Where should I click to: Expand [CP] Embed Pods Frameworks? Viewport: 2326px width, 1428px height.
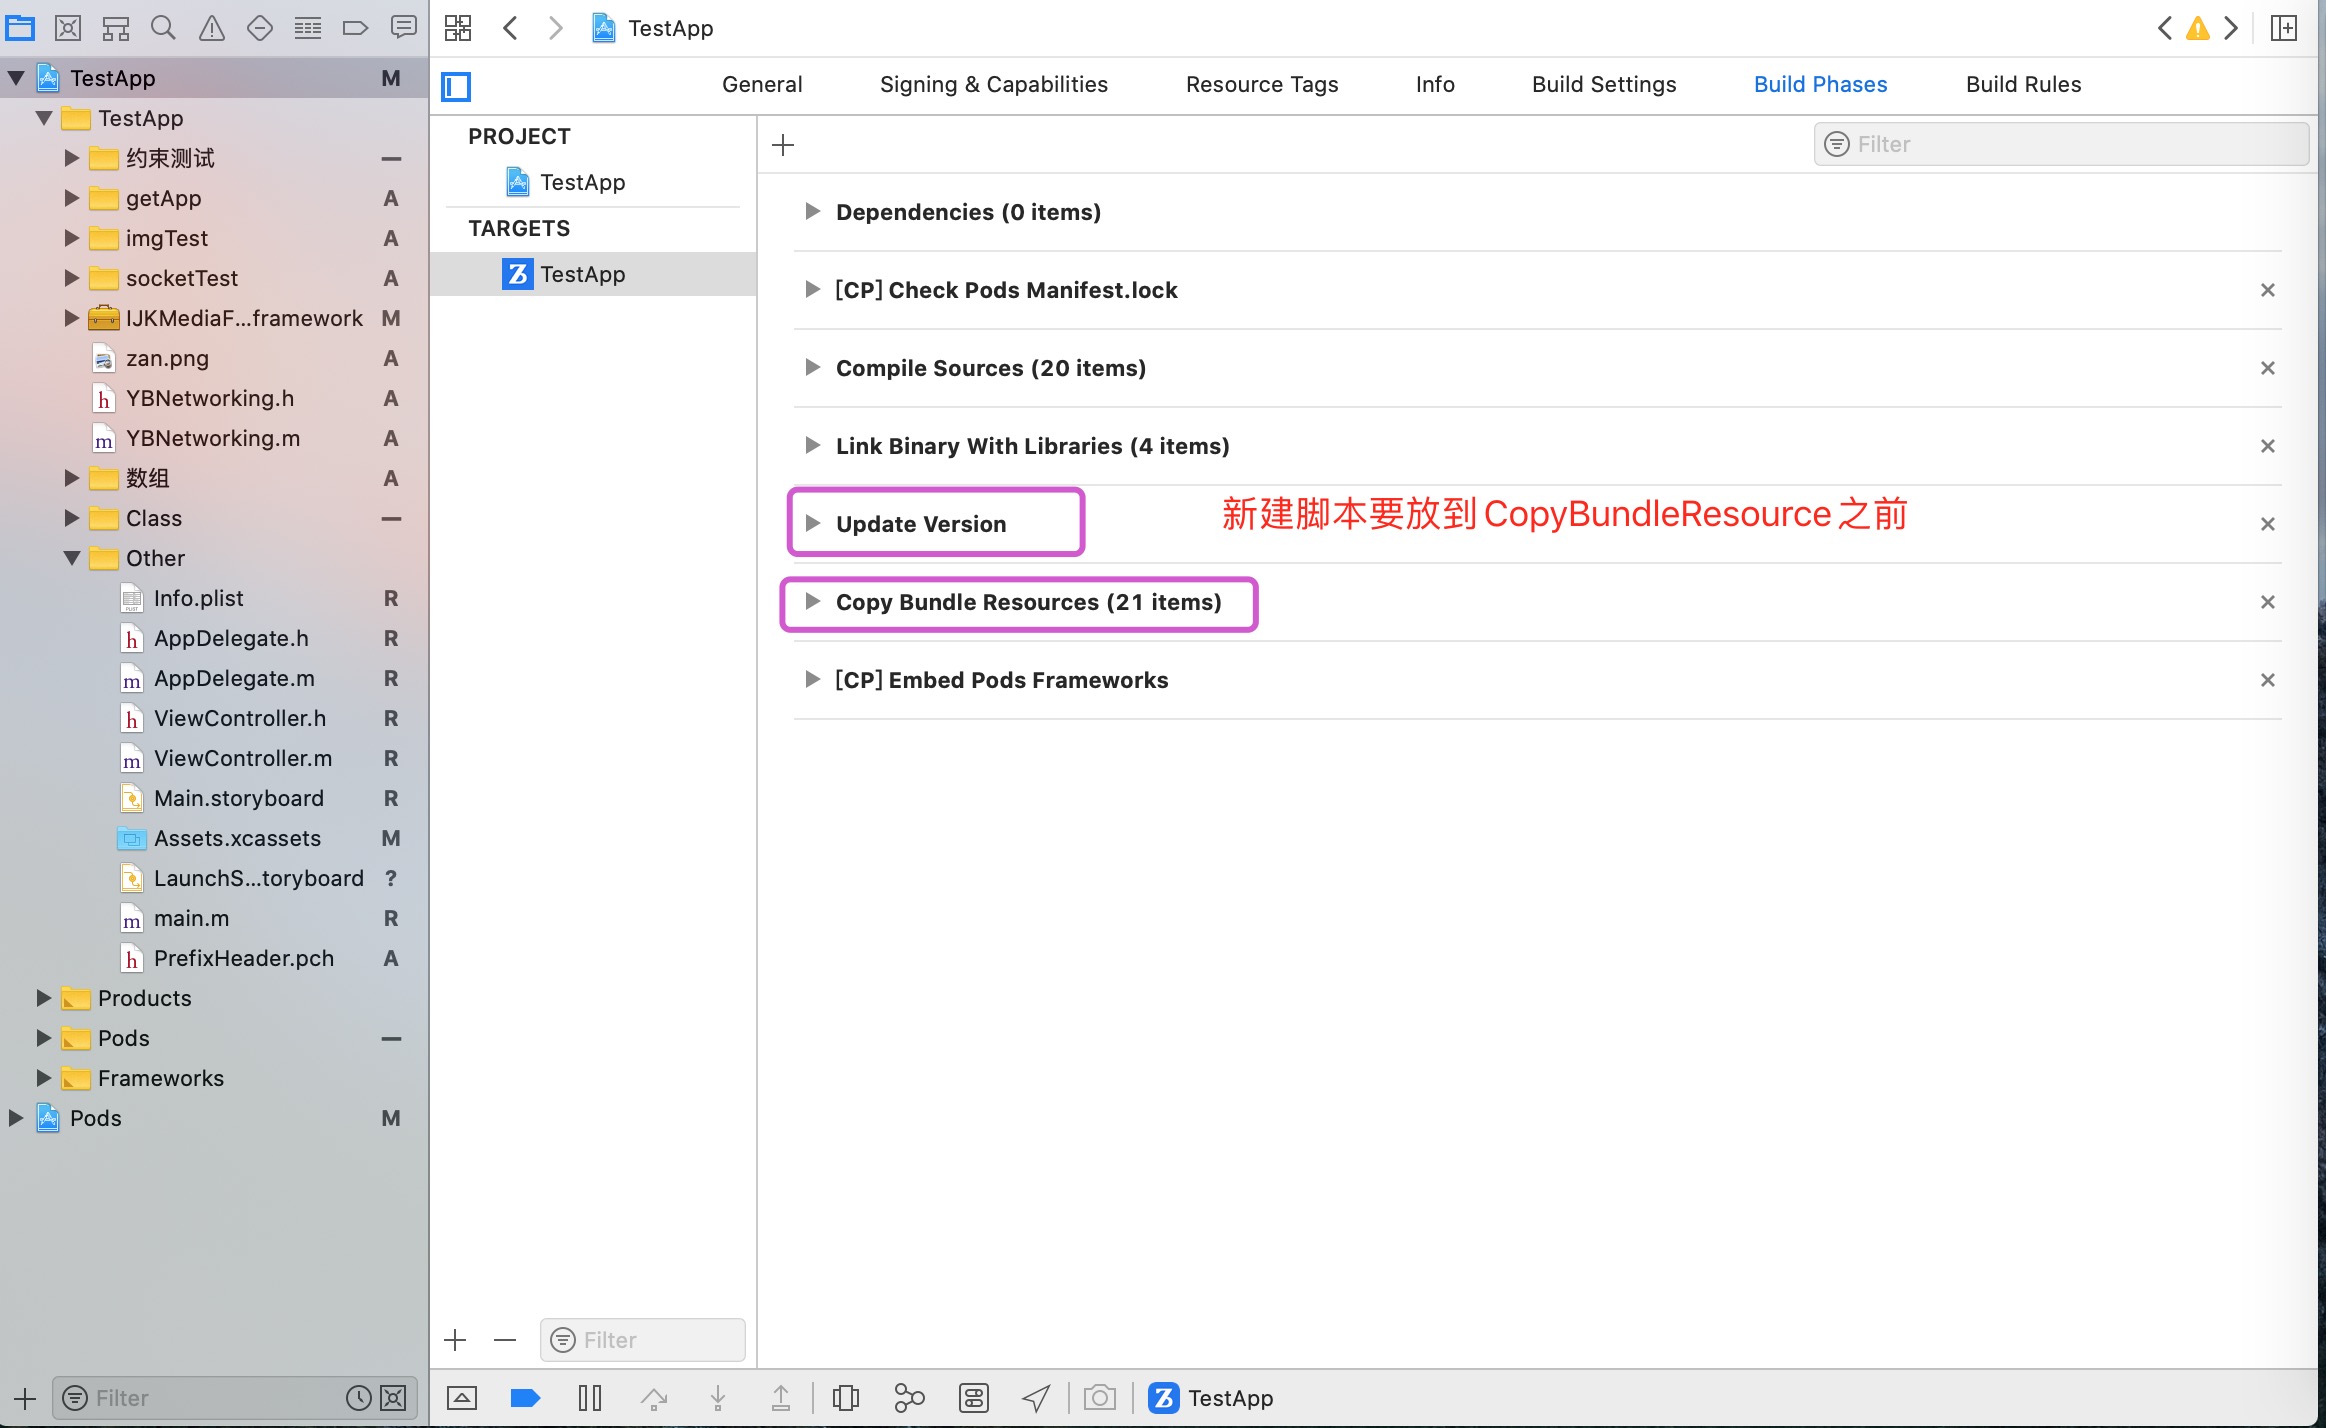[812, 679]
